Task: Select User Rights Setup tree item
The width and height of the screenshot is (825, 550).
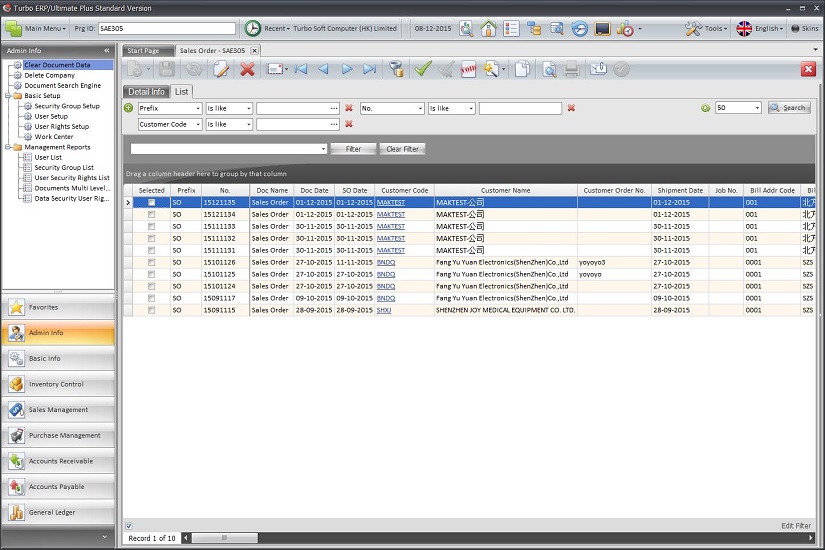Action: point(62,126)
